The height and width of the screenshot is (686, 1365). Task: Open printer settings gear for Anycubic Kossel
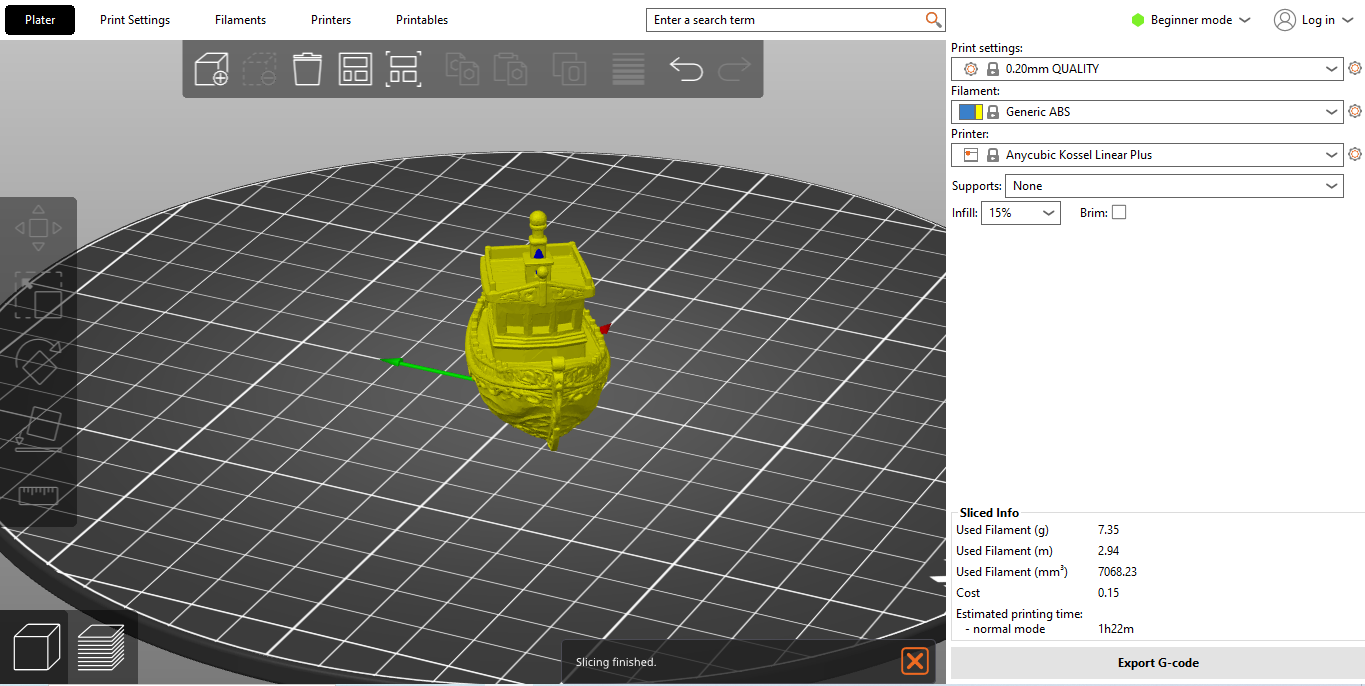click(x=1355, y=155)
